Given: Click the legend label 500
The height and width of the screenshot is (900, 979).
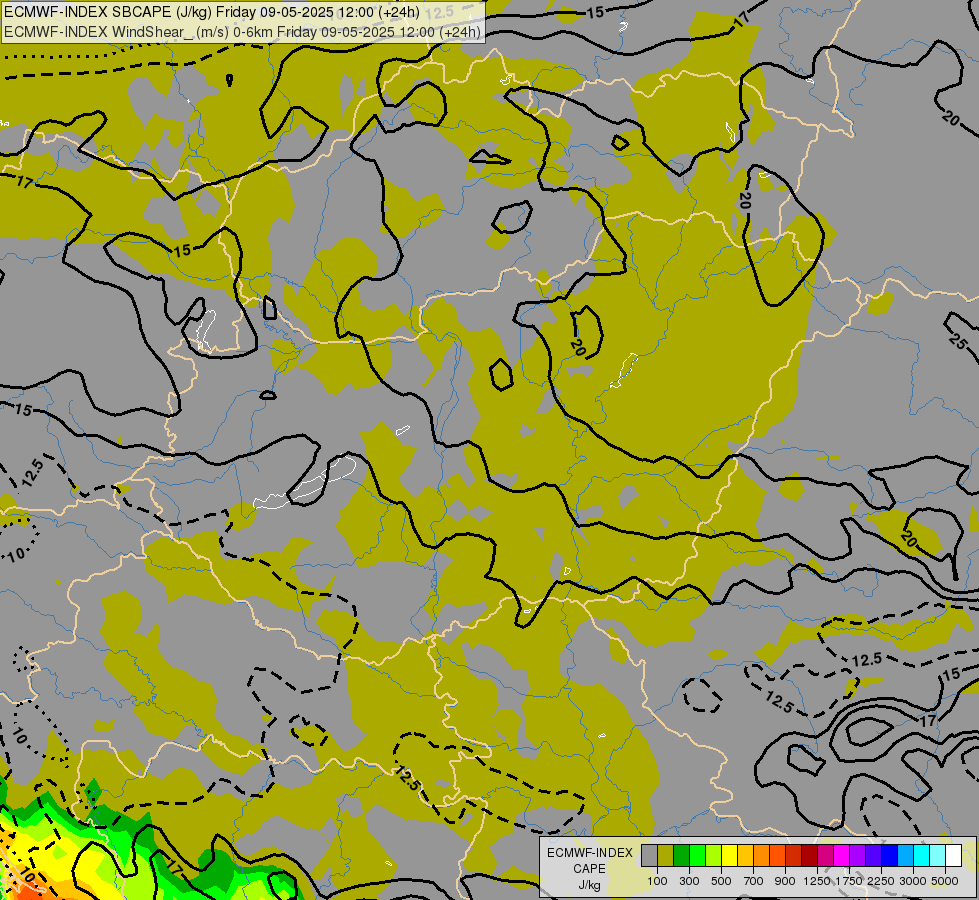Looking at the screenshot, I should click(721, 881).
